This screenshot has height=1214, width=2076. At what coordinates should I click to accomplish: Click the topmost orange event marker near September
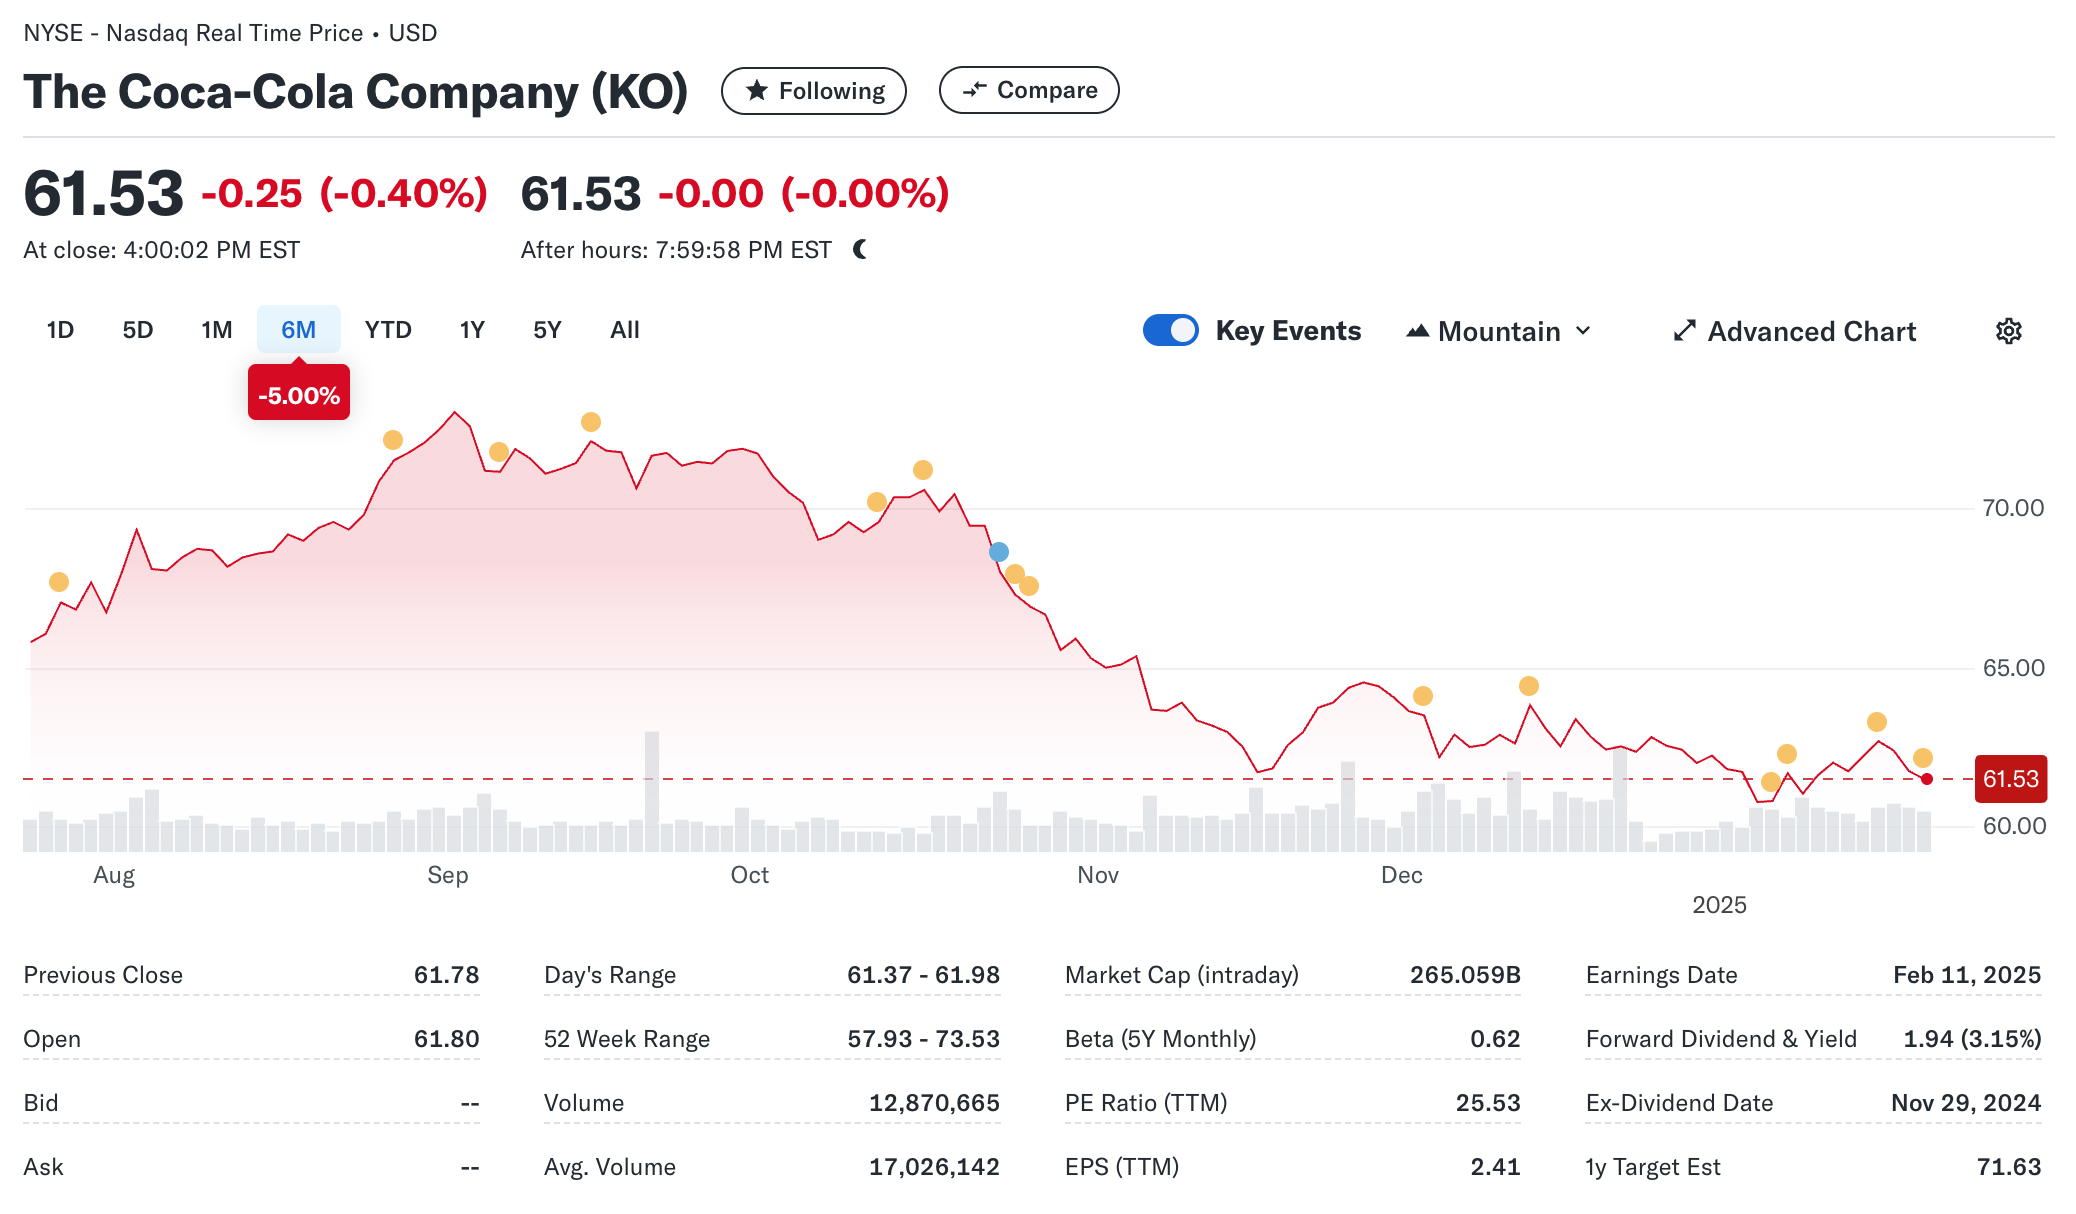591,422
